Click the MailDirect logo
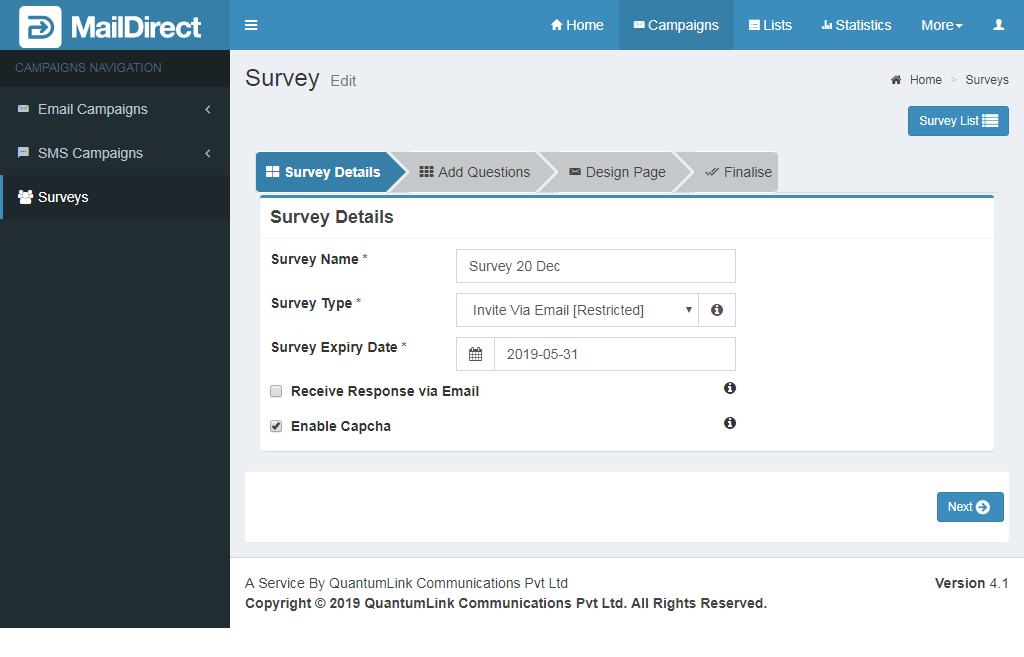The height and width of the screenshot is (657, 1024). (110, 27)
